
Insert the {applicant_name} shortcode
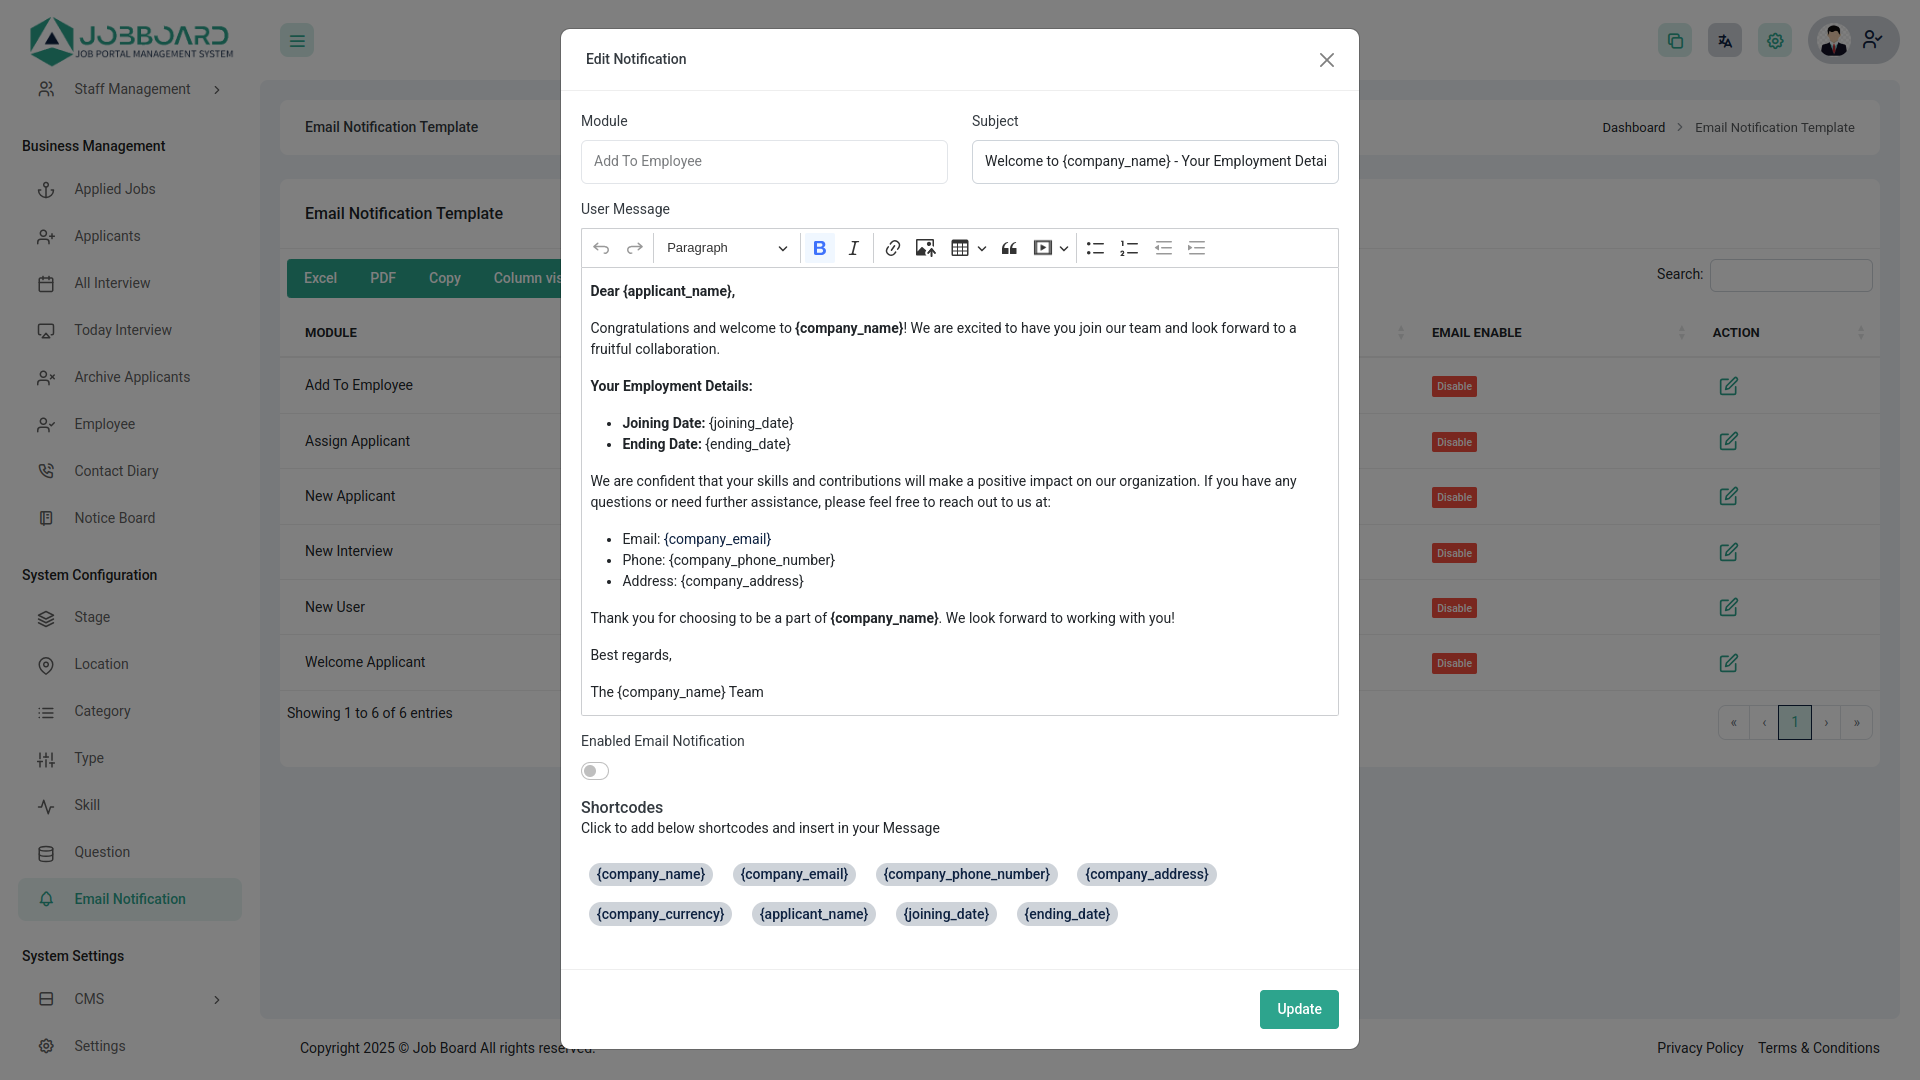point(813,914)
